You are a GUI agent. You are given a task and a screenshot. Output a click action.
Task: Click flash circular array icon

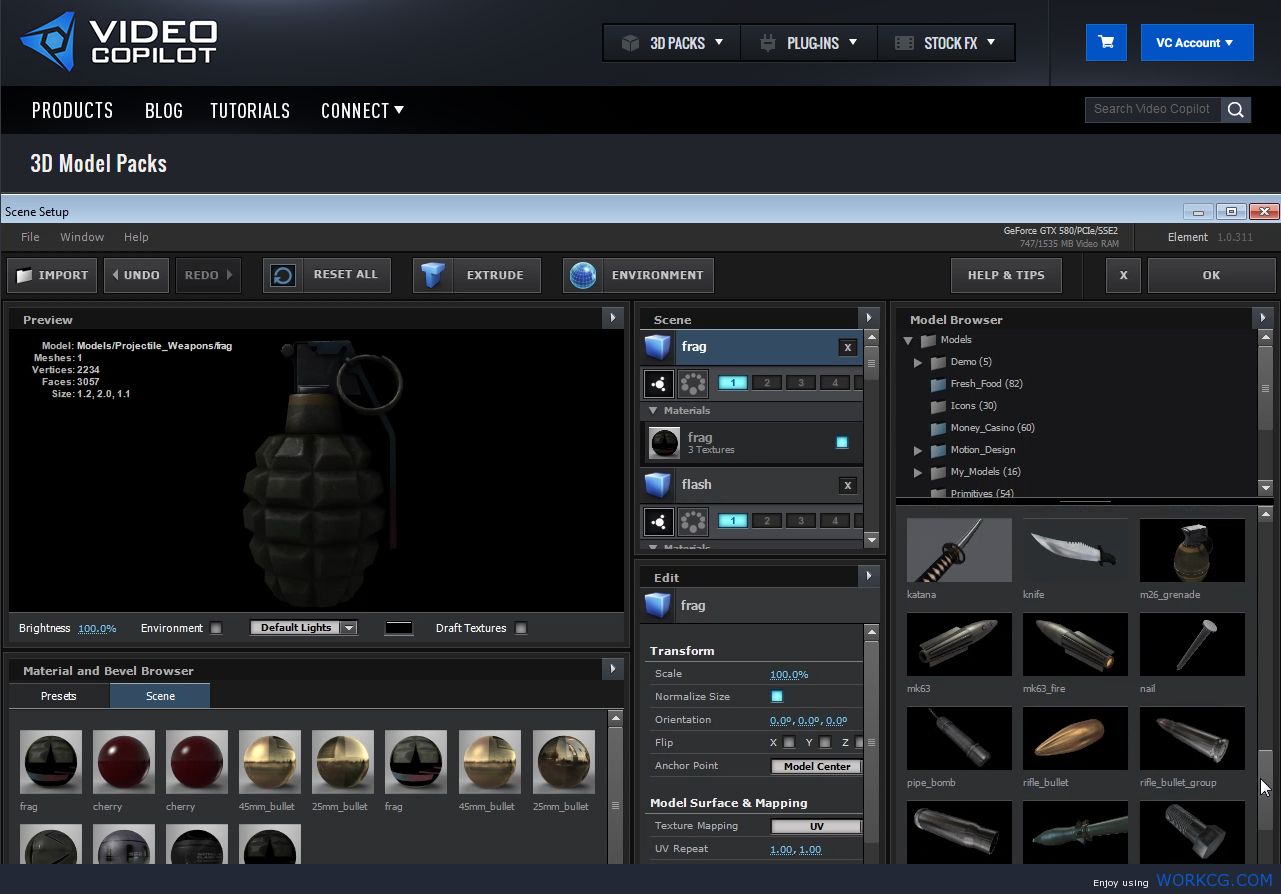coord(693,521)
